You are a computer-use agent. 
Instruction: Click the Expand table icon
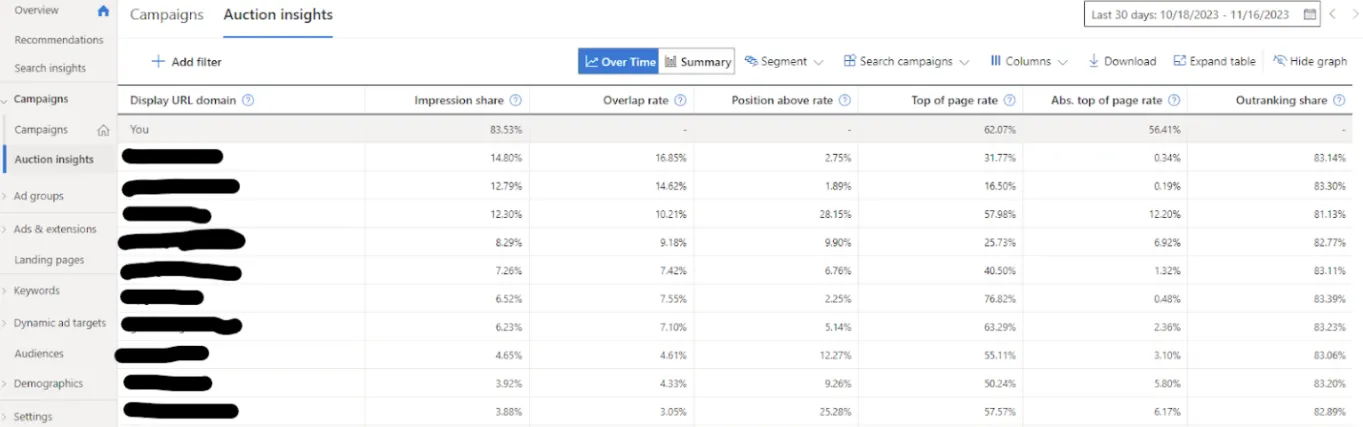[1179, 61]
